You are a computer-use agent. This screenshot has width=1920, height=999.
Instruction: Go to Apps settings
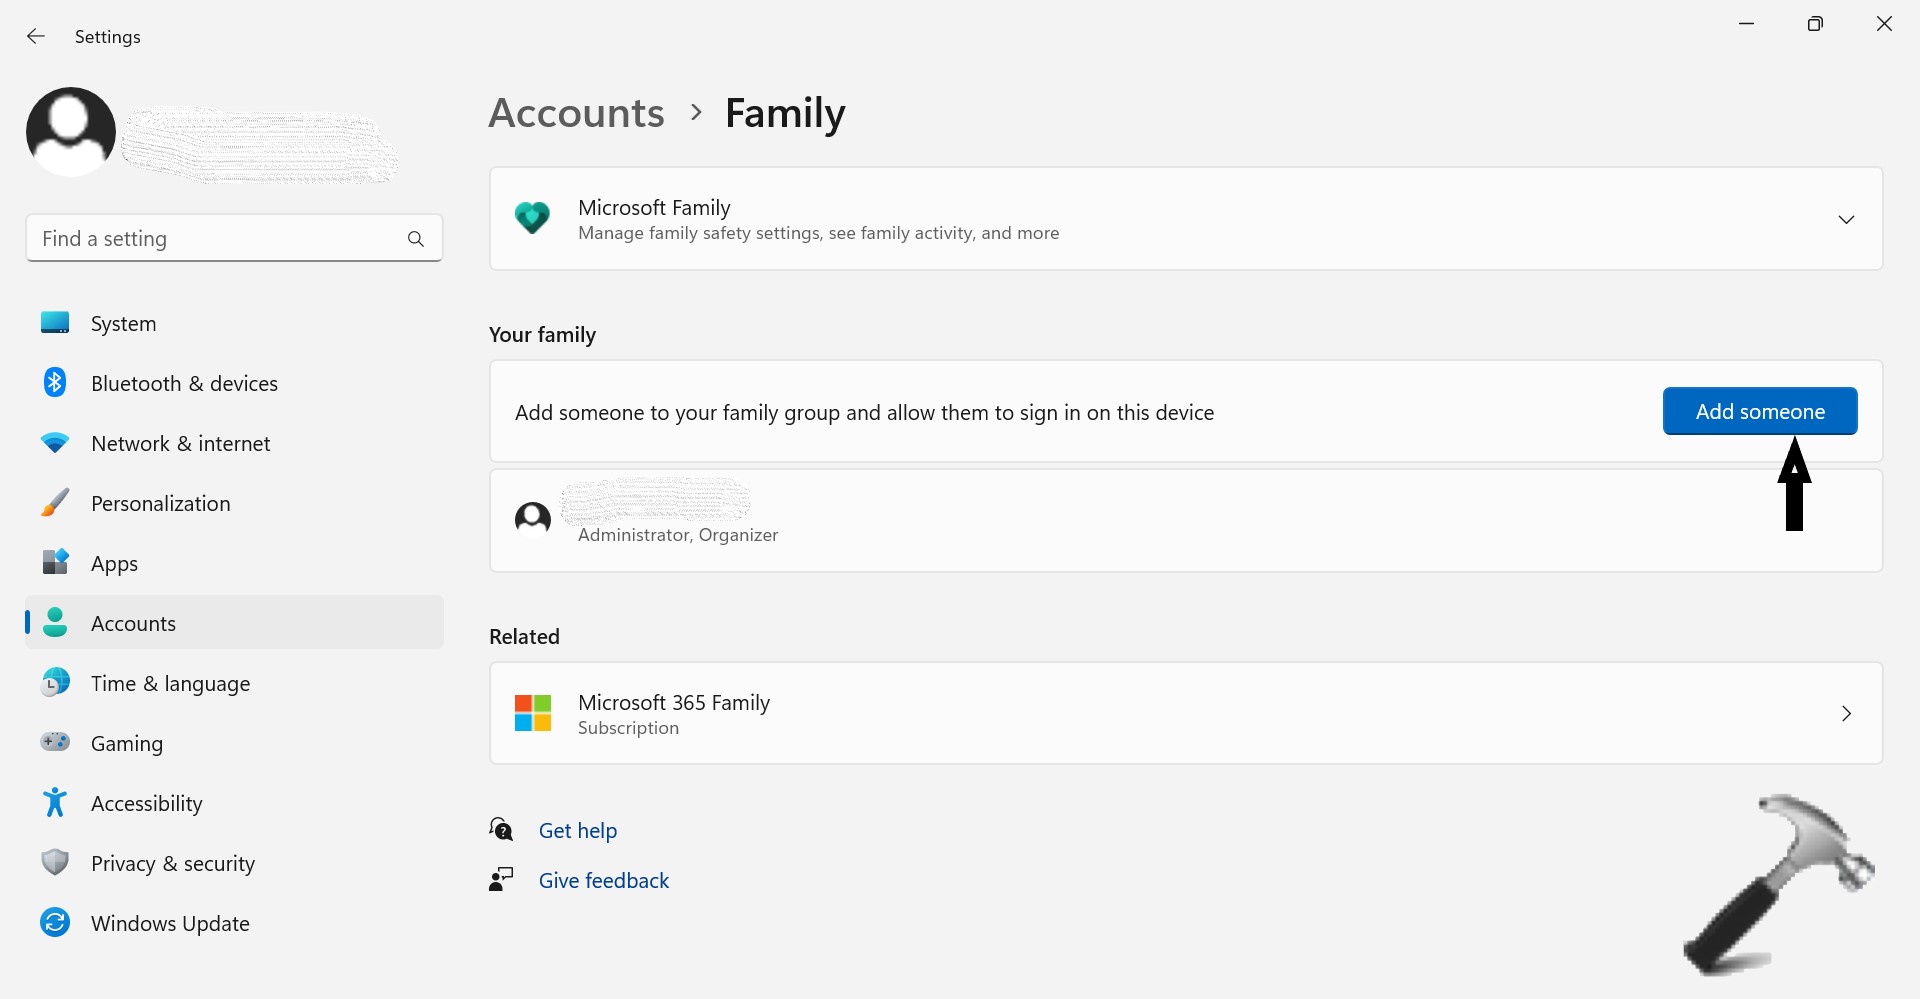tap(114, 564)
